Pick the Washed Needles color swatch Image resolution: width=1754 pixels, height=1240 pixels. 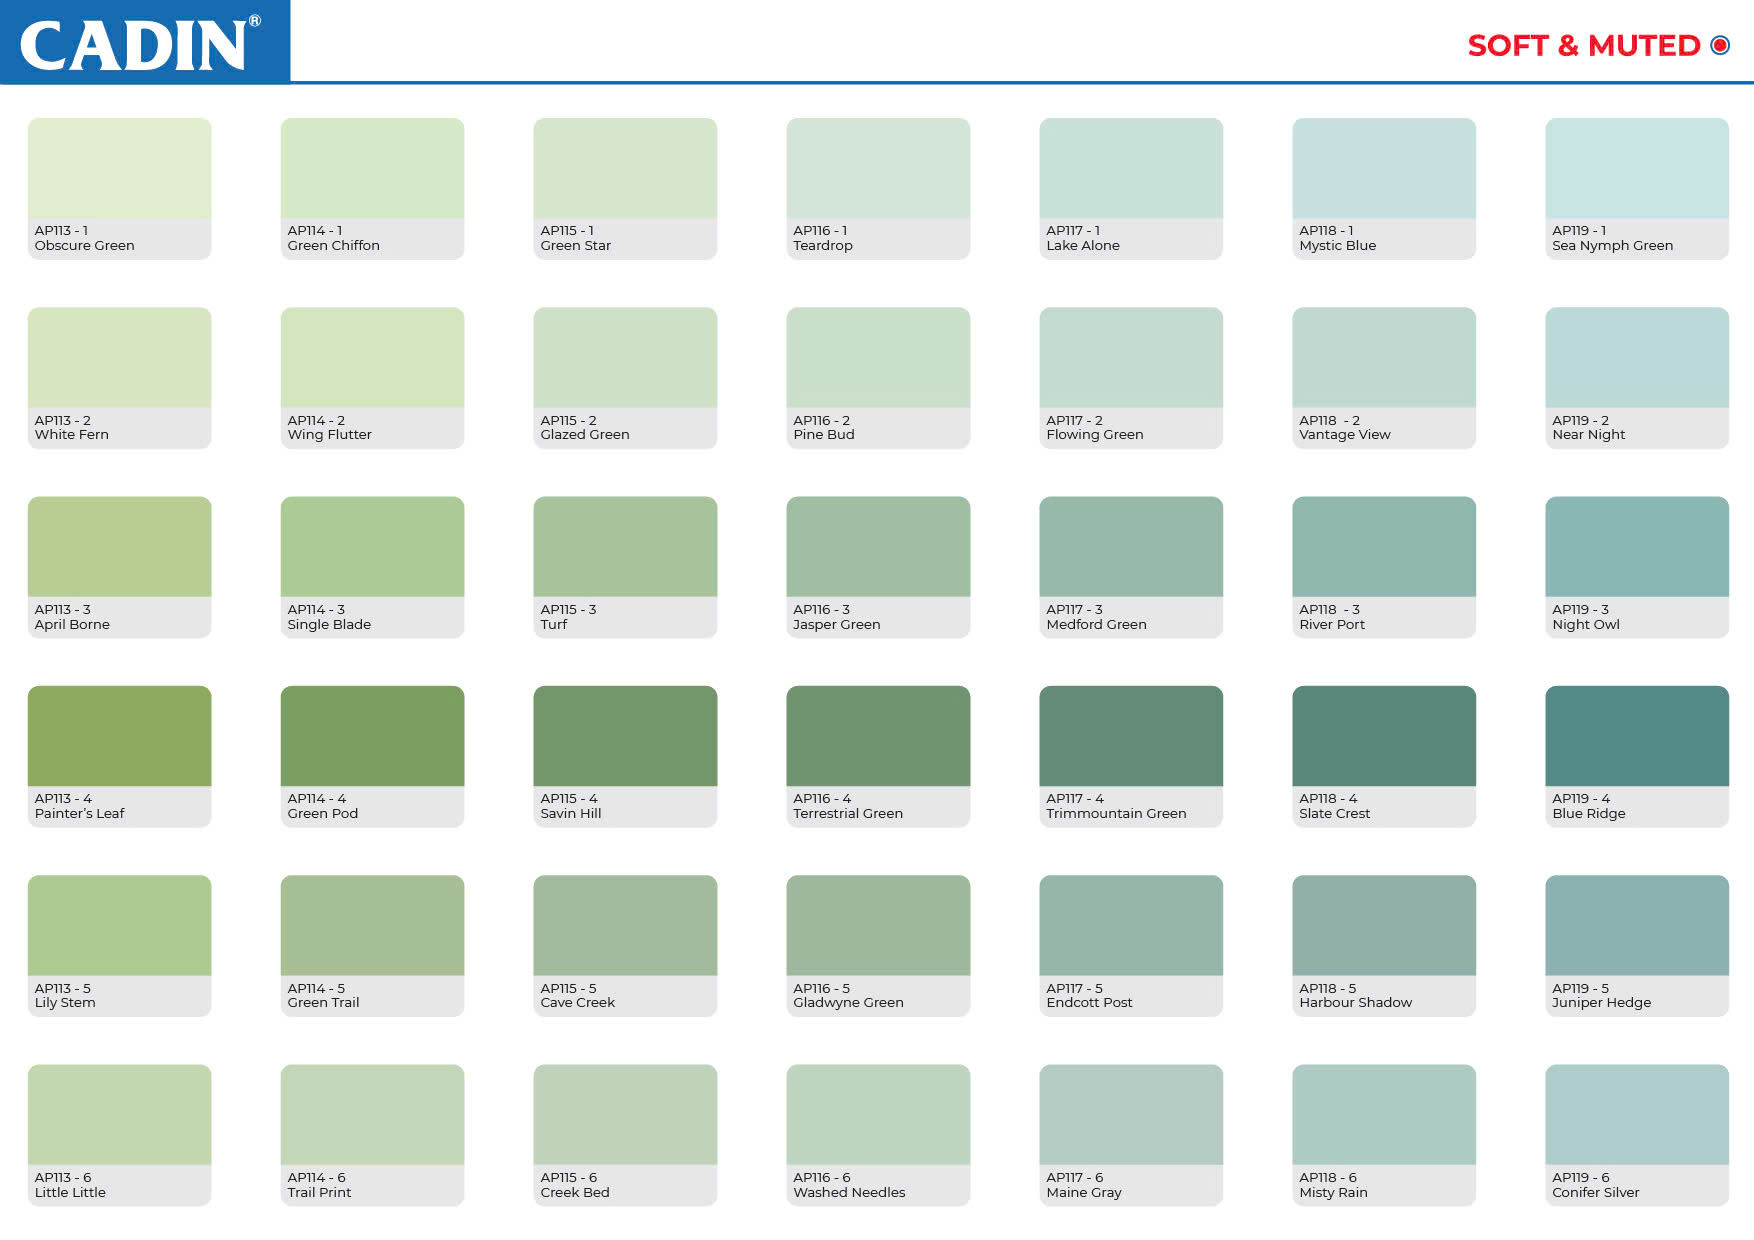[x=878, y=1114]
